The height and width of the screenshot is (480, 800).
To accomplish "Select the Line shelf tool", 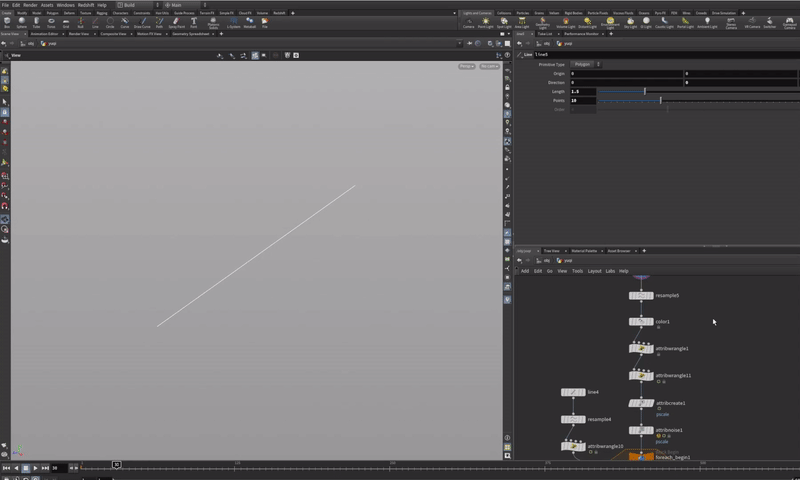I will 95,22.
